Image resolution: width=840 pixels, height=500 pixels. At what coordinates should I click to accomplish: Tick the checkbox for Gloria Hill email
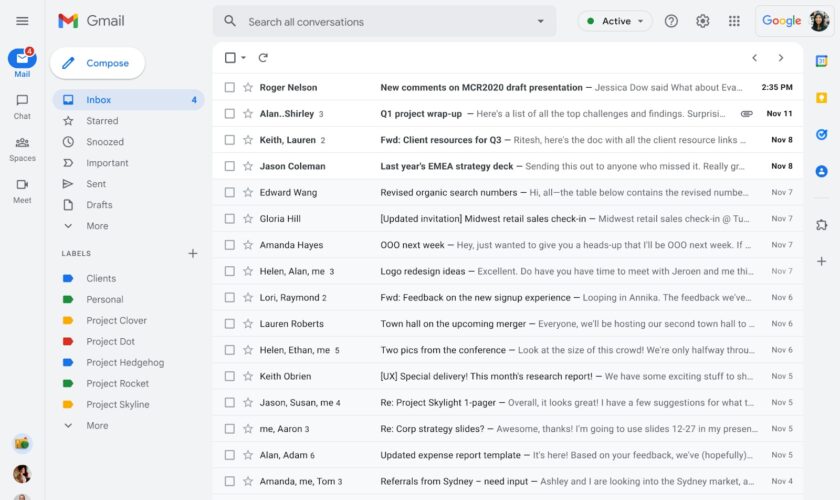[230, 219]
